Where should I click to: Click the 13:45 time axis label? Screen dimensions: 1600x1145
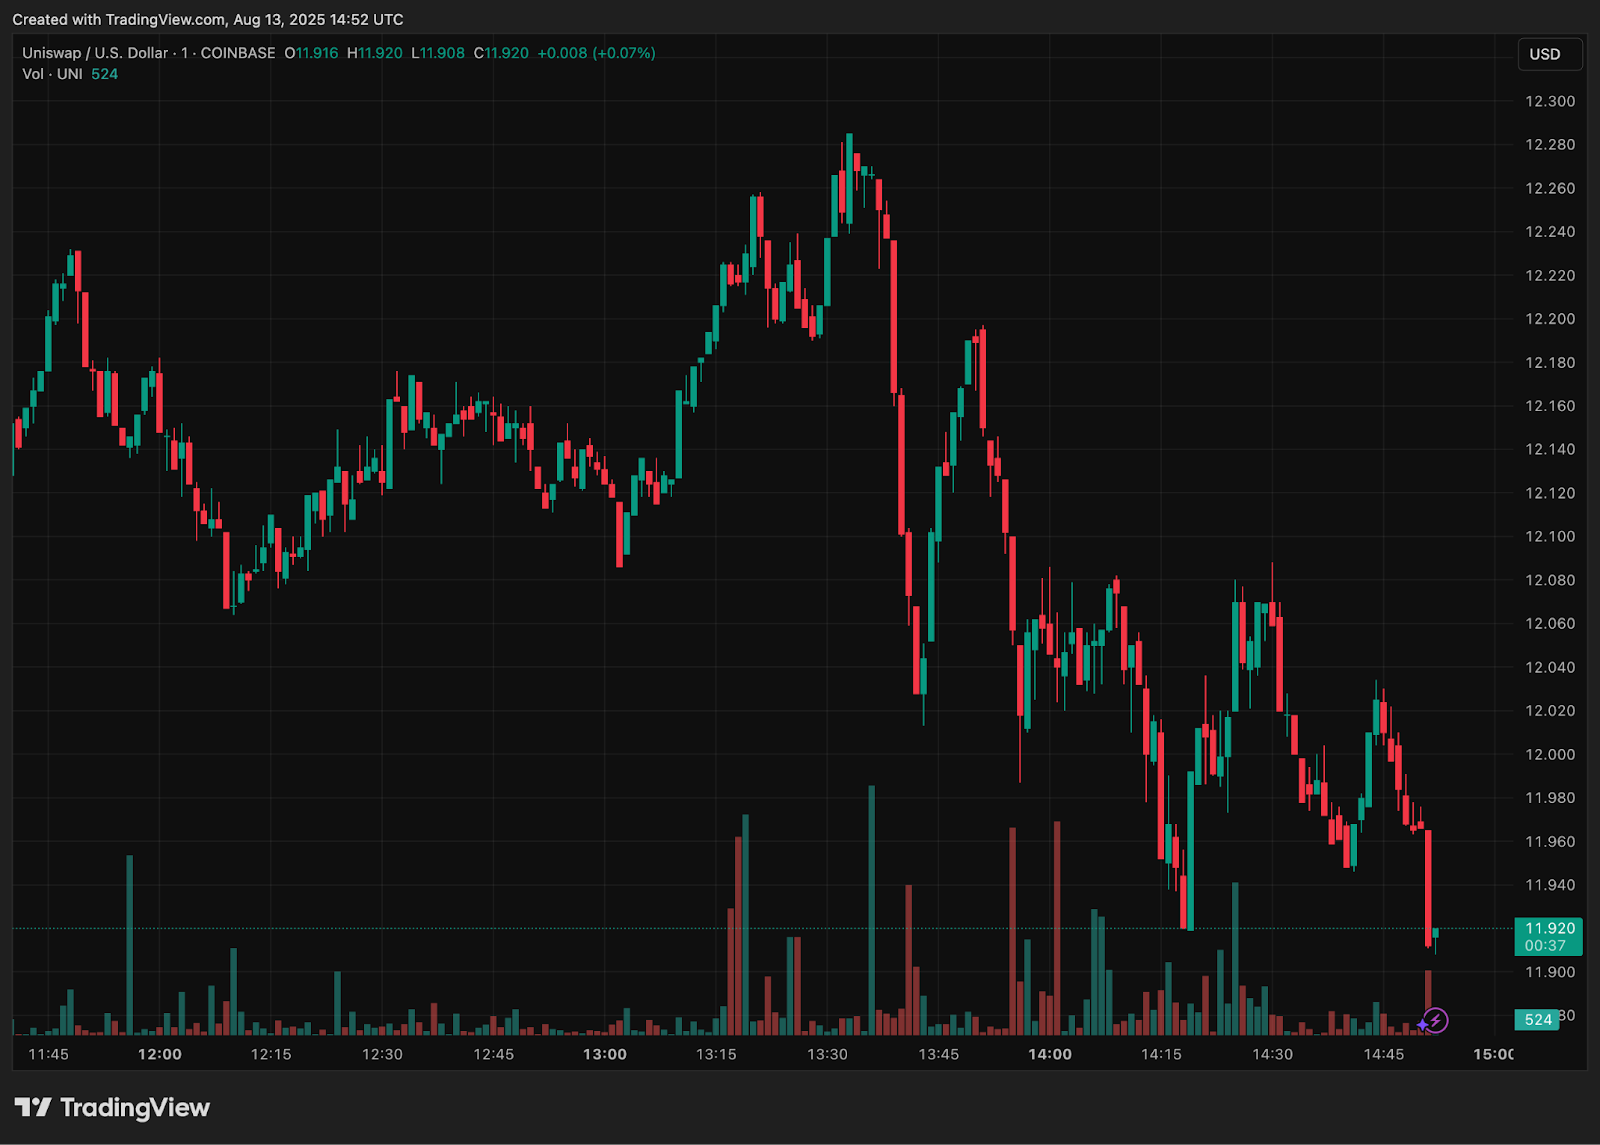[x=938, y=1054]
